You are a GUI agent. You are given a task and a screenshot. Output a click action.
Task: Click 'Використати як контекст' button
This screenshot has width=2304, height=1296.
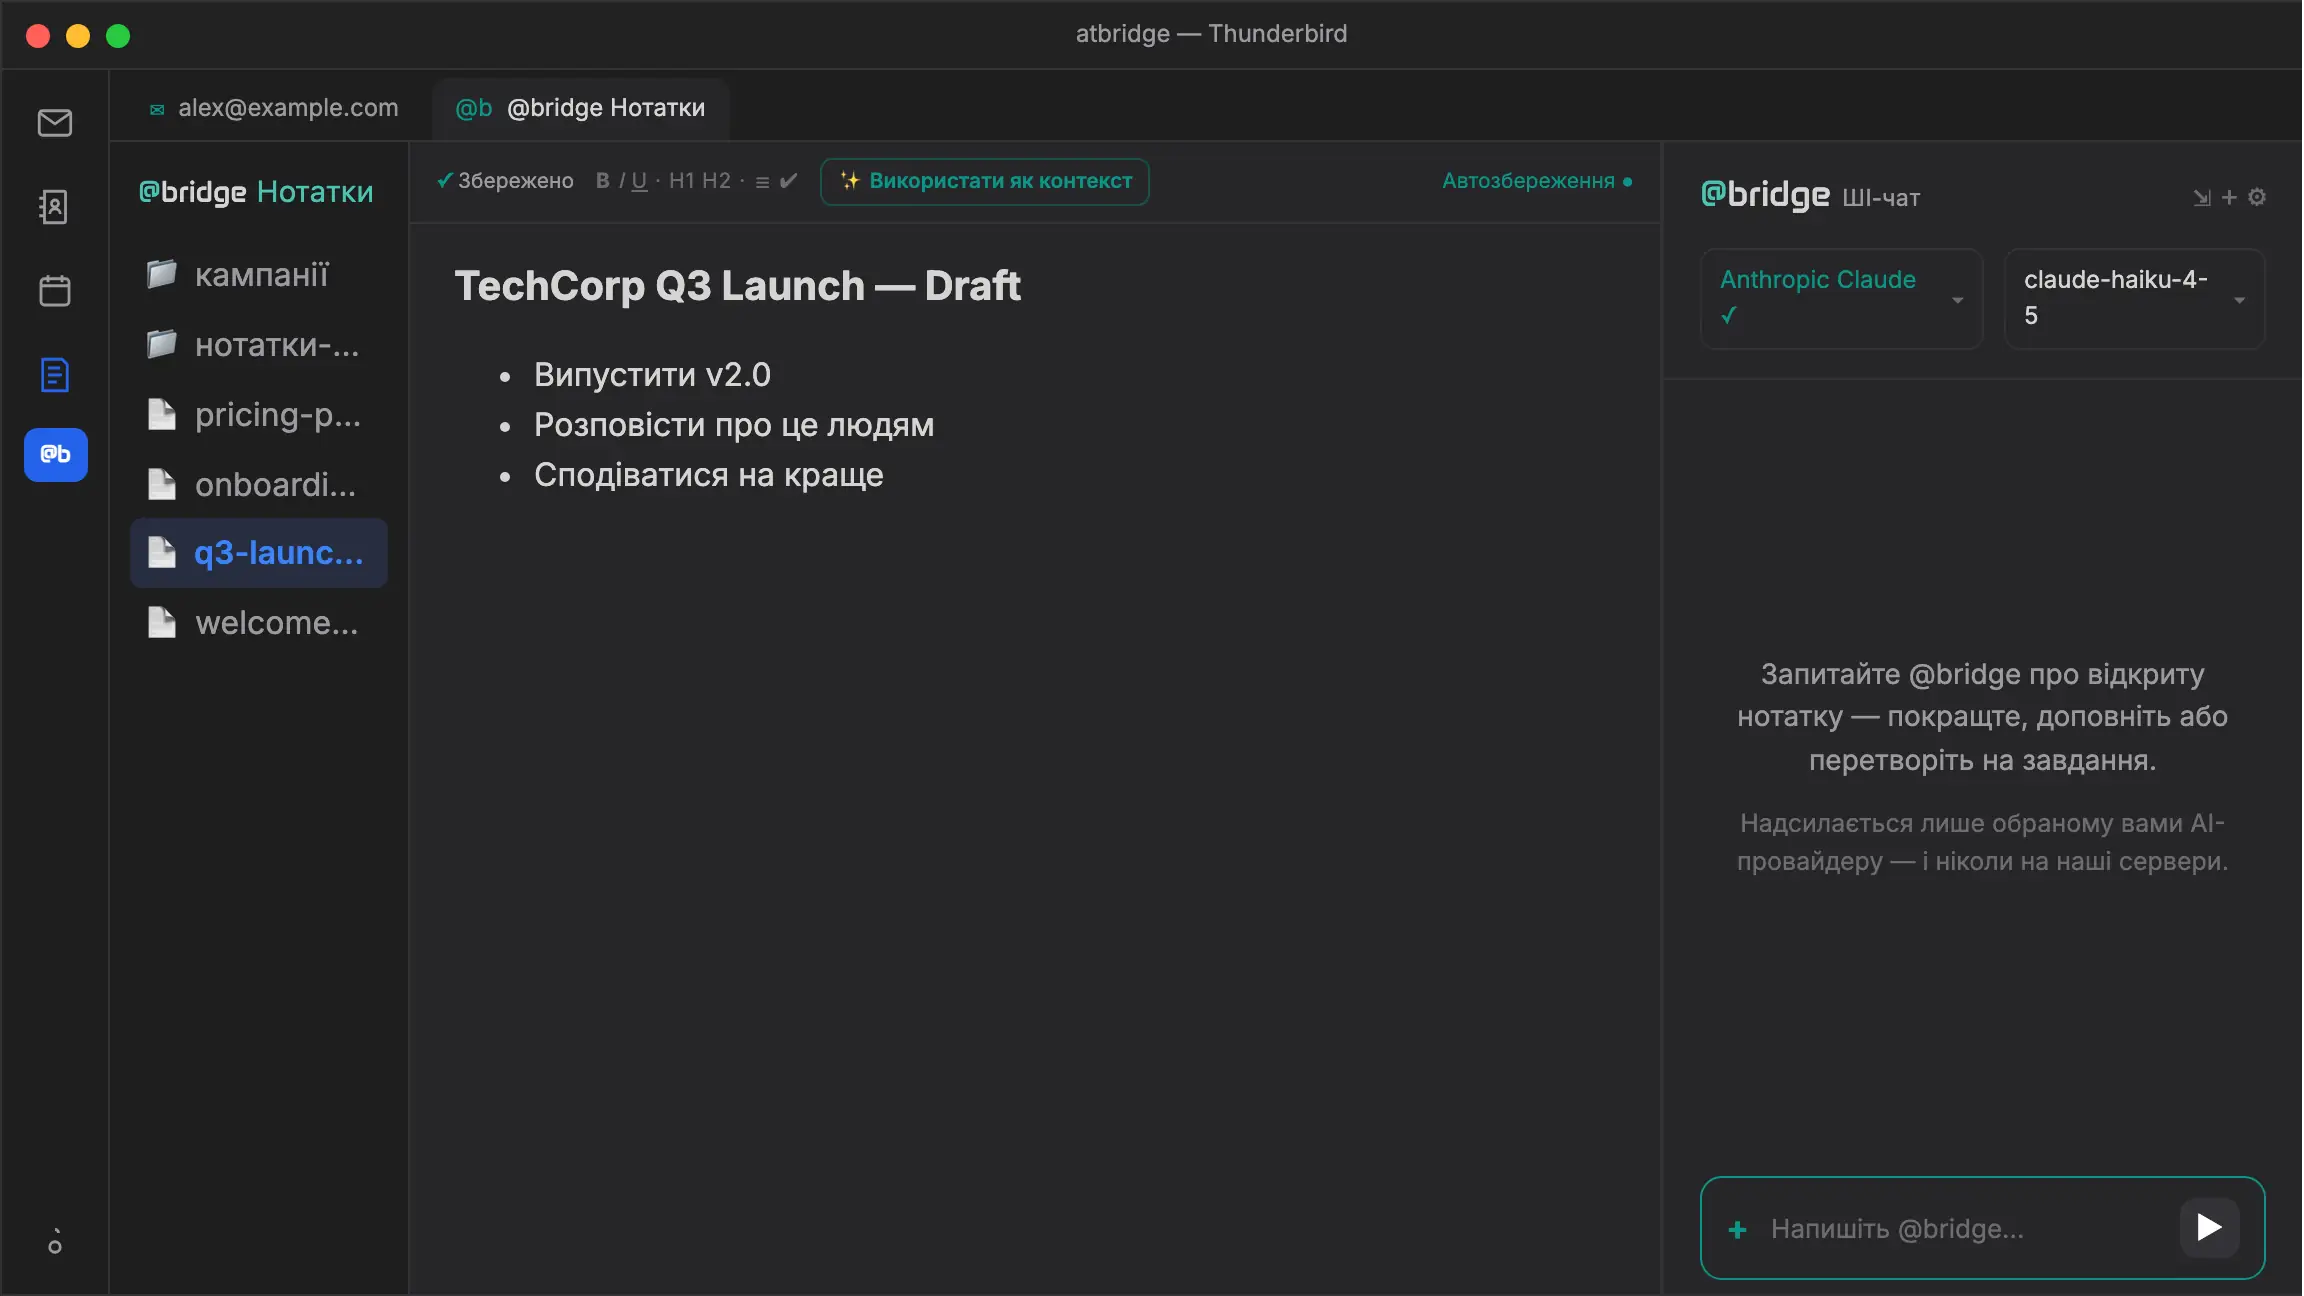point(985,181)
